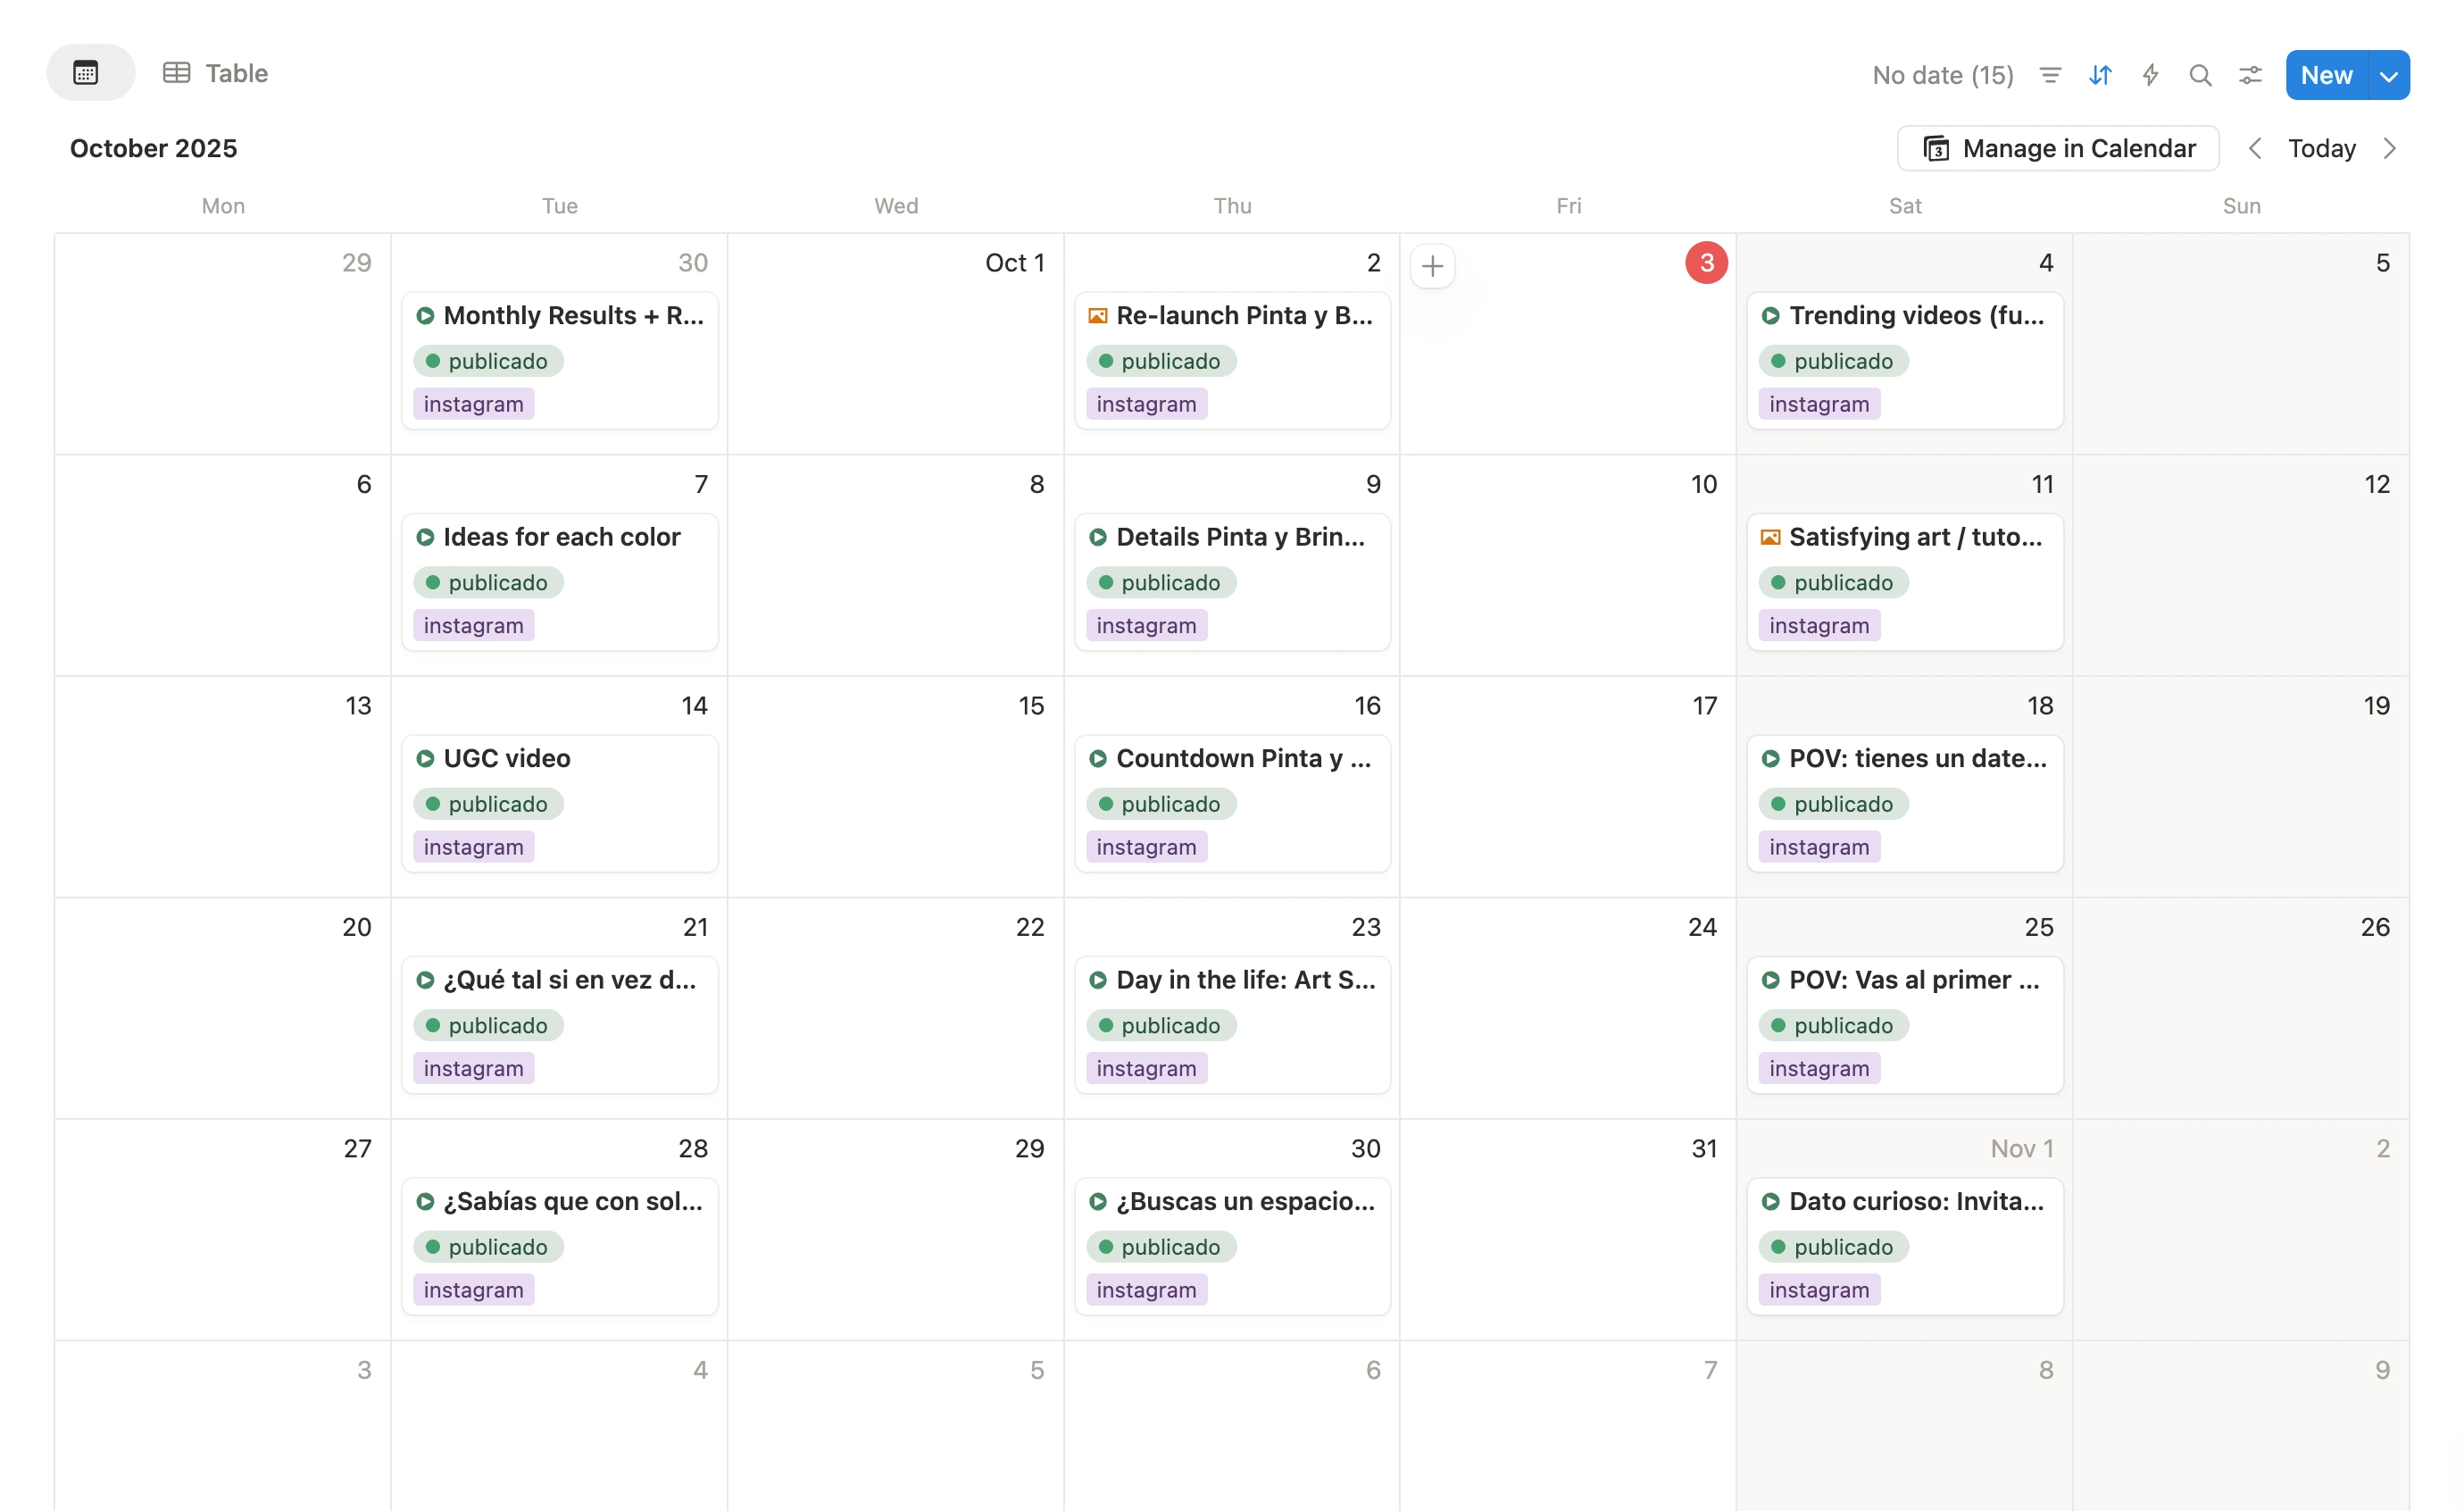
Task: Select the Calendar view tab
Action: click(x=90, y=71)
